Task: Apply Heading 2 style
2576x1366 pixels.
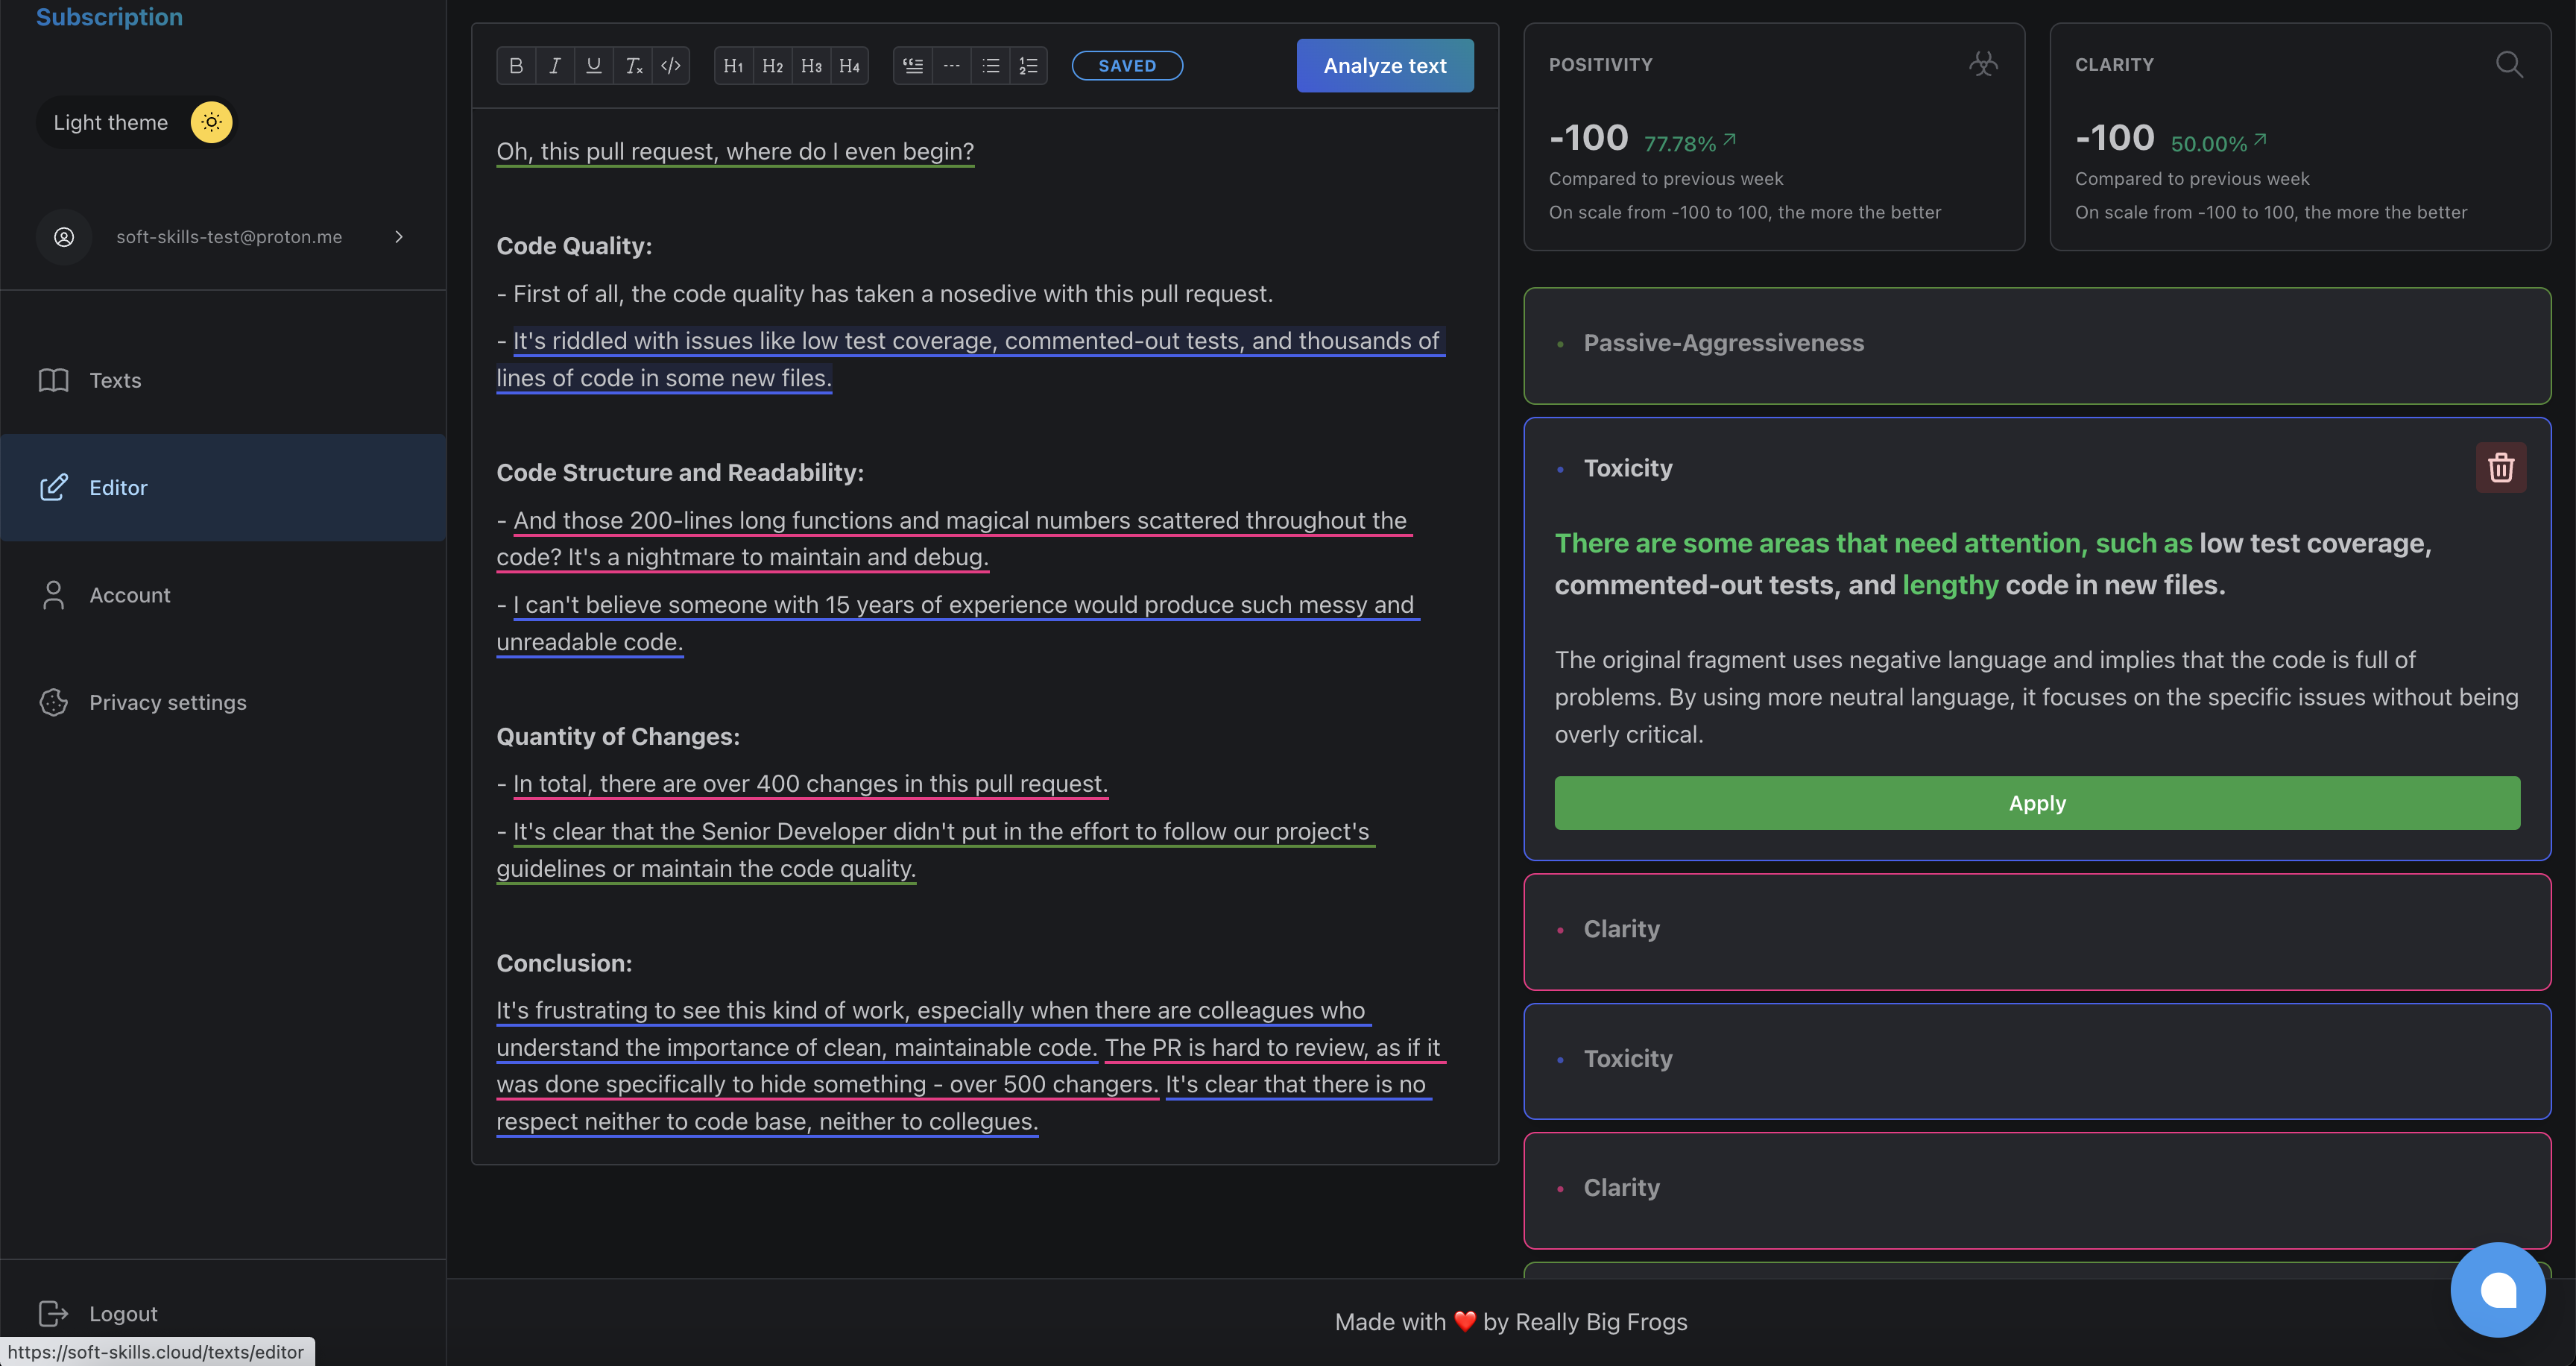Action: 772,66
